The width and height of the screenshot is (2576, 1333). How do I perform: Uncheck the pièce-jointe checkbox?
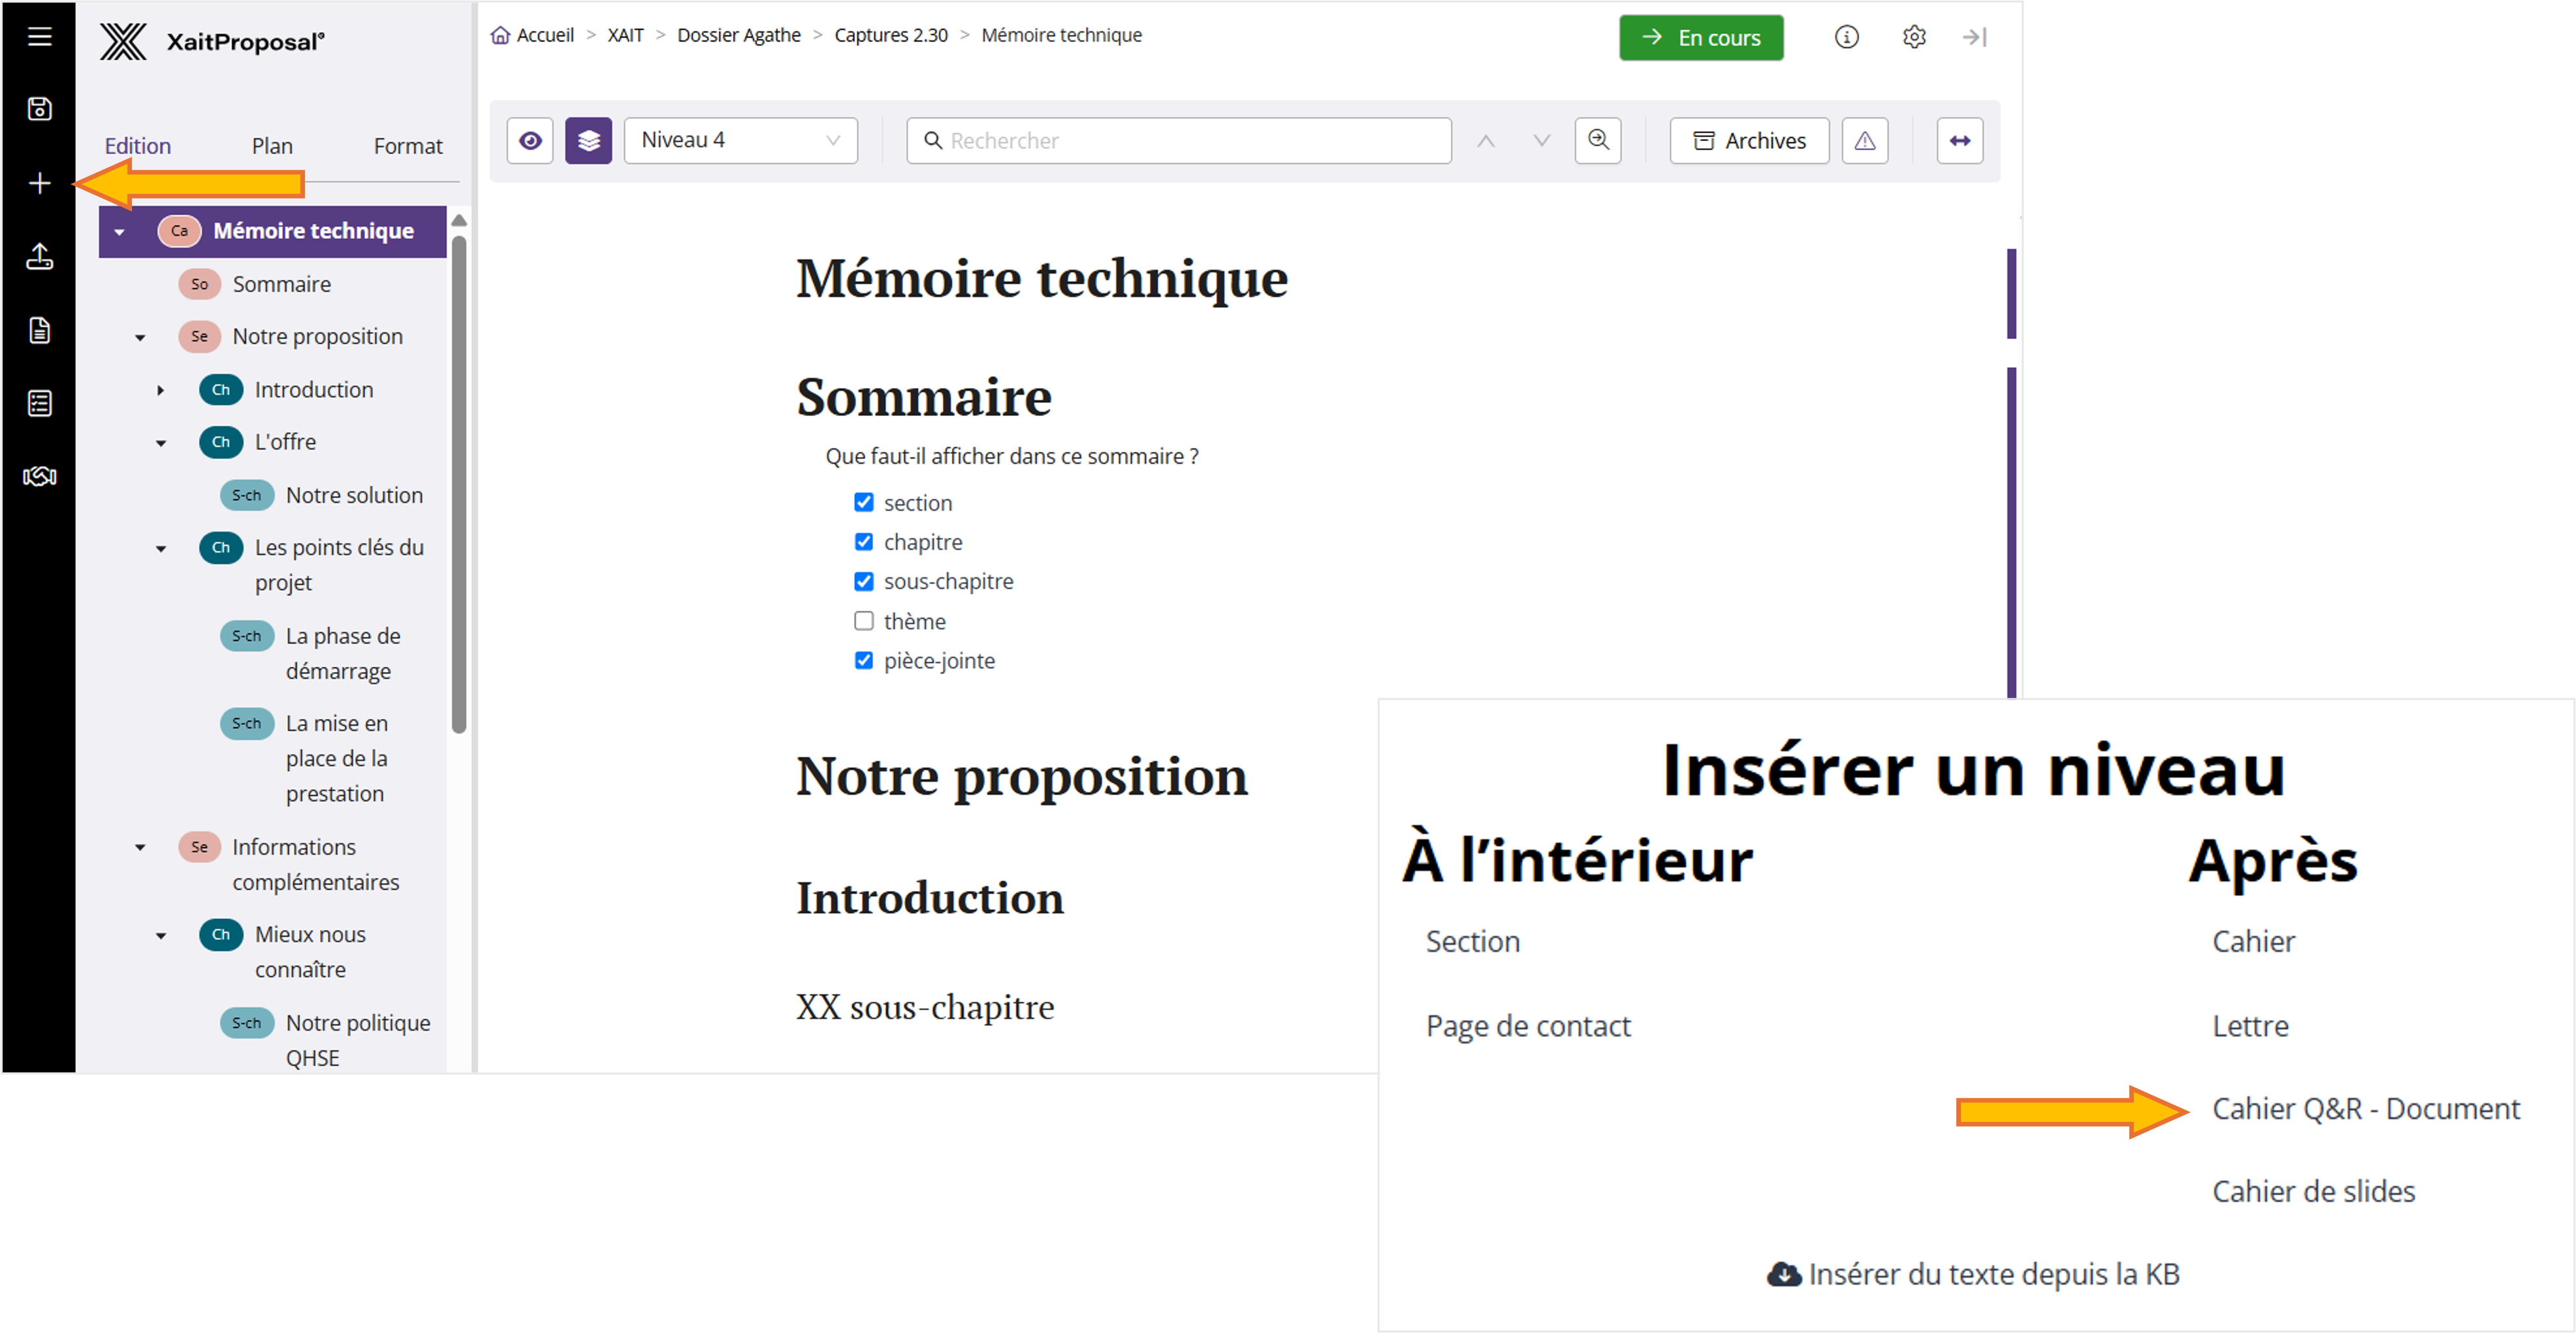pyautogui.click(x=863, y=660)
